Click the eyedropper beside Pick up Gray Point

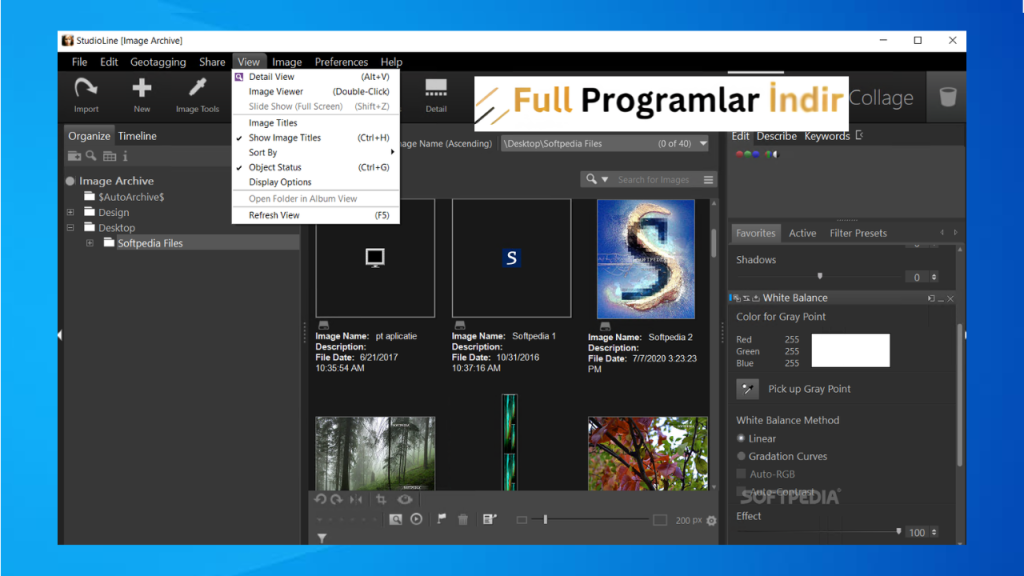click(748, 389)
